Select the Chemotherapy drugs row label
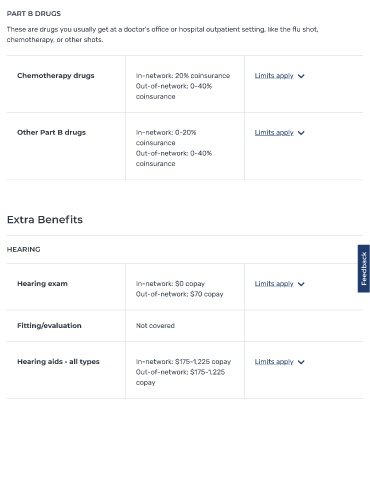This screenshot has width=370, height=480. pyautogui.click(x=56, y=76)
